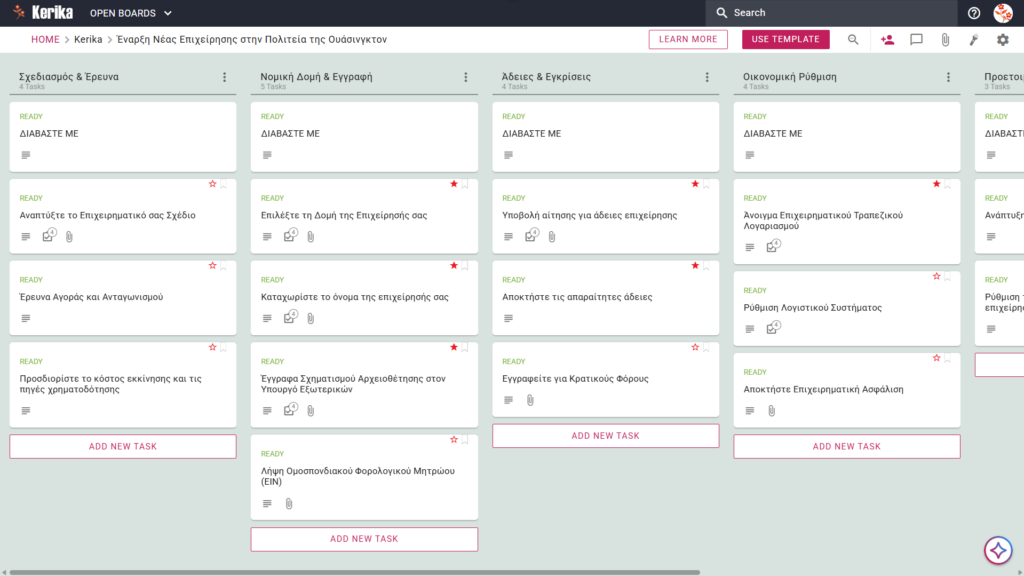Open card Αποκτήστε τις απαραίτητες άδειες
The height and width of the screenshot is (576, 1024).
click(x=605, y=298)
